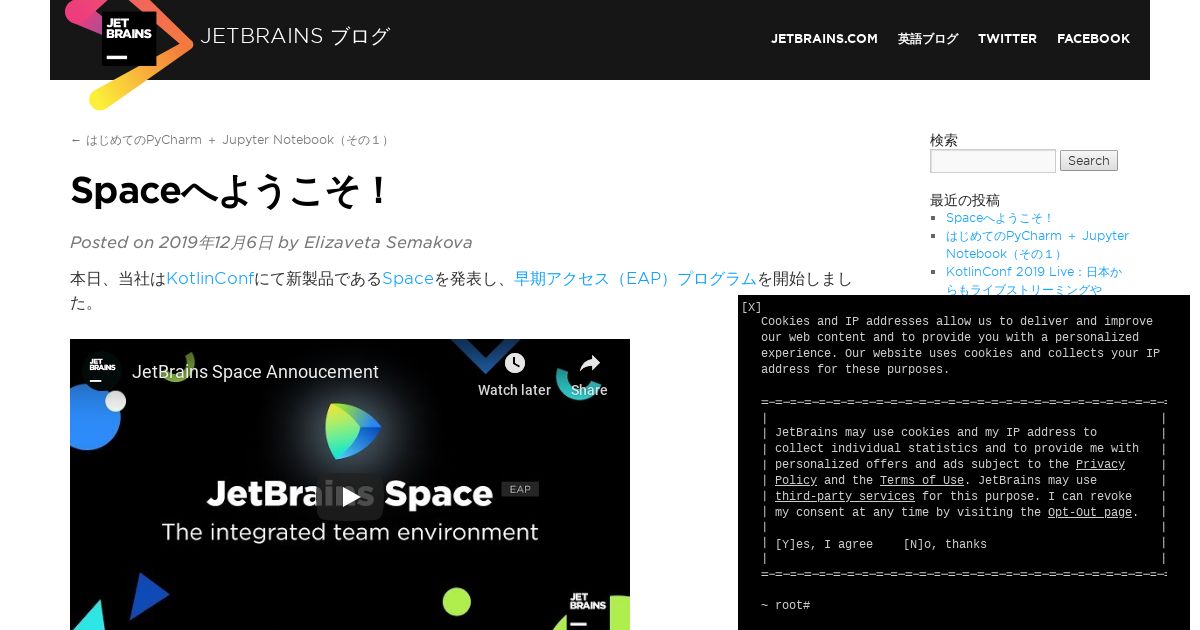
Task: Click the video title JetBrains Space Annoucement
Action: point(255,372)
